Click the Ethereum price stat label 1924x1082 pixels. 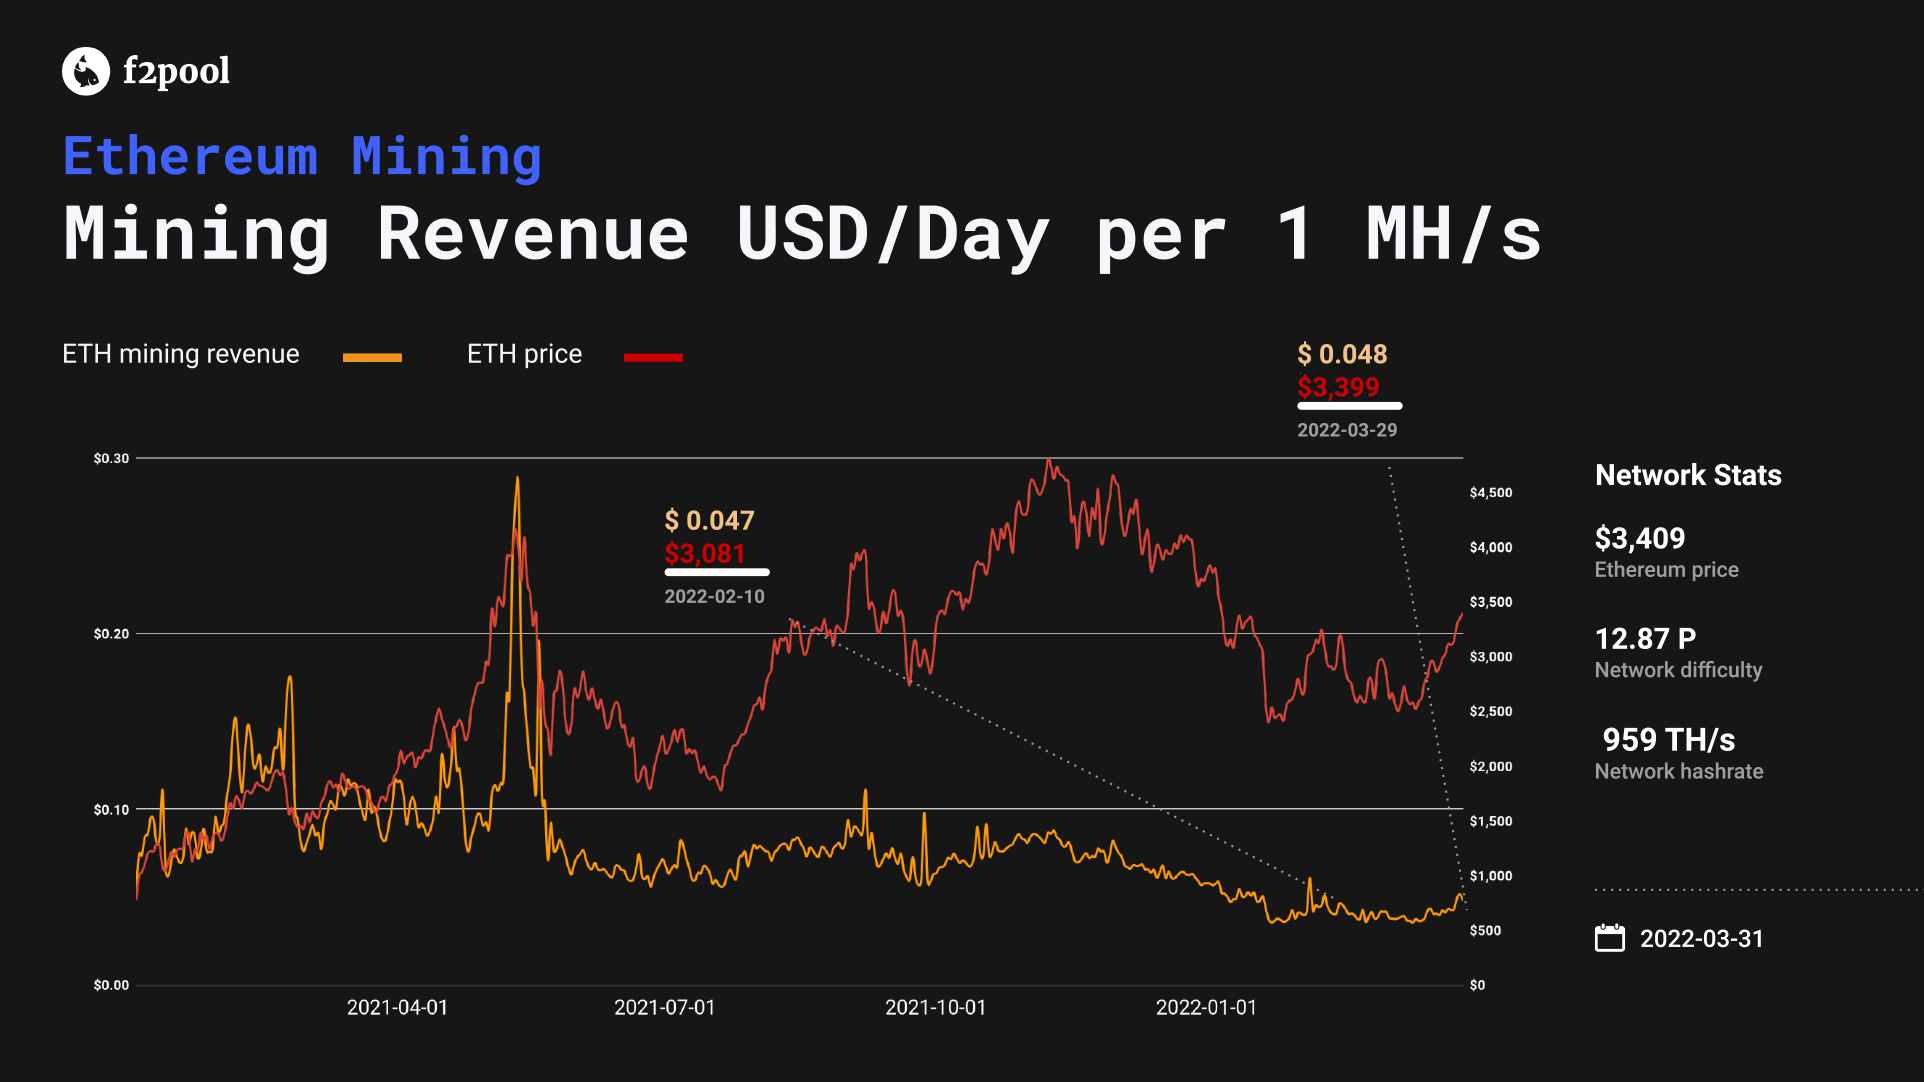coord(1666,570)
